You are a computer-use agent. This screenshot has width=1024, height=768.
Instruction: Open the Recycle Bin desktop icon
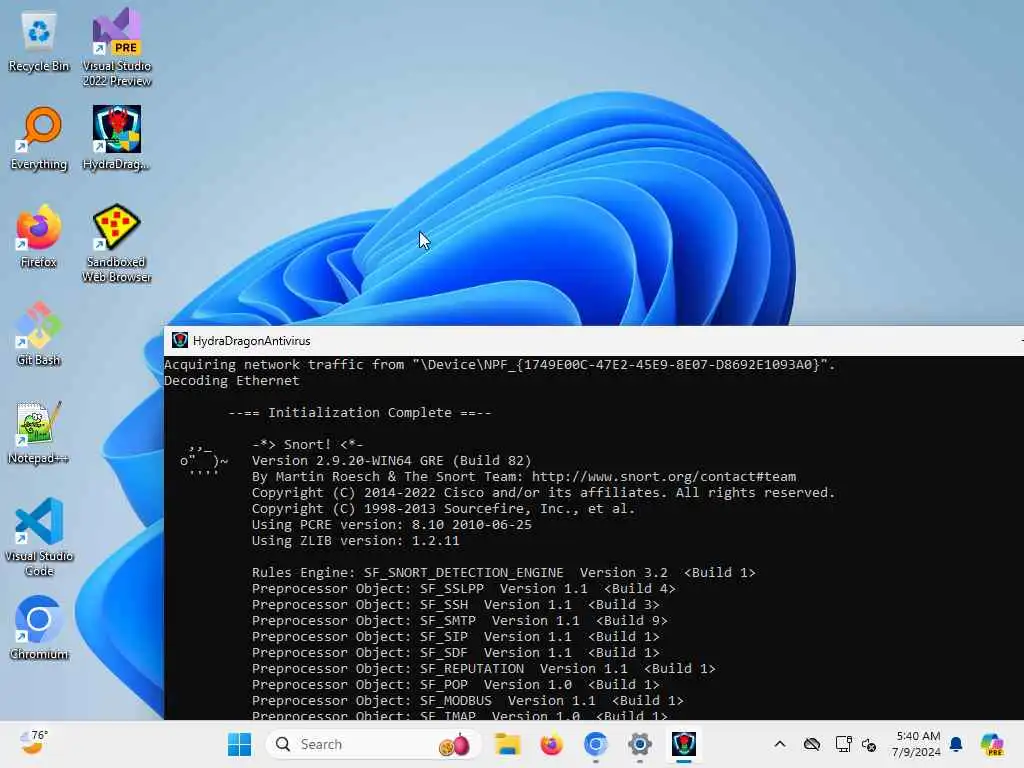39,41
